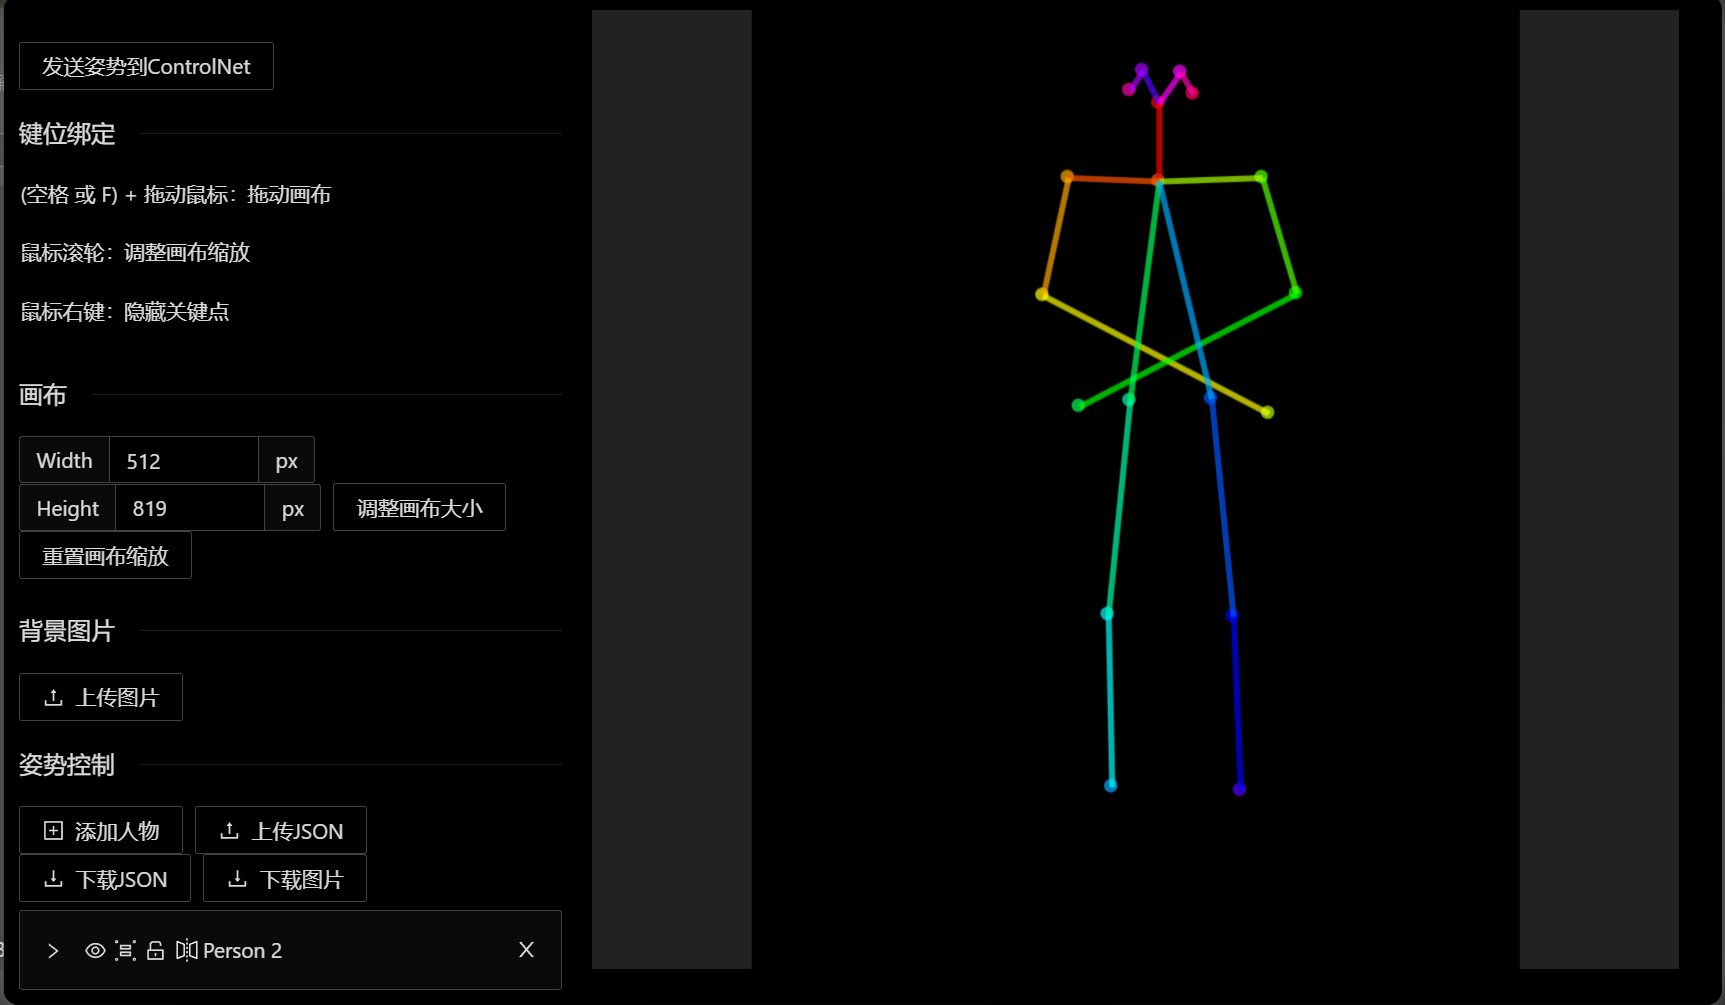
Task: Click the 下载图片 button
Action: point(285,879)
